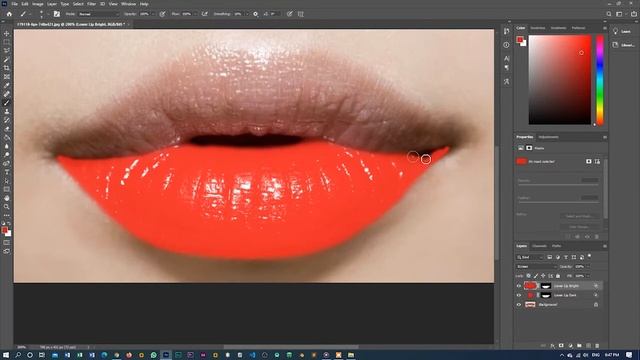
Task: Hide the Background layer
Action: (x=519, y=304)
